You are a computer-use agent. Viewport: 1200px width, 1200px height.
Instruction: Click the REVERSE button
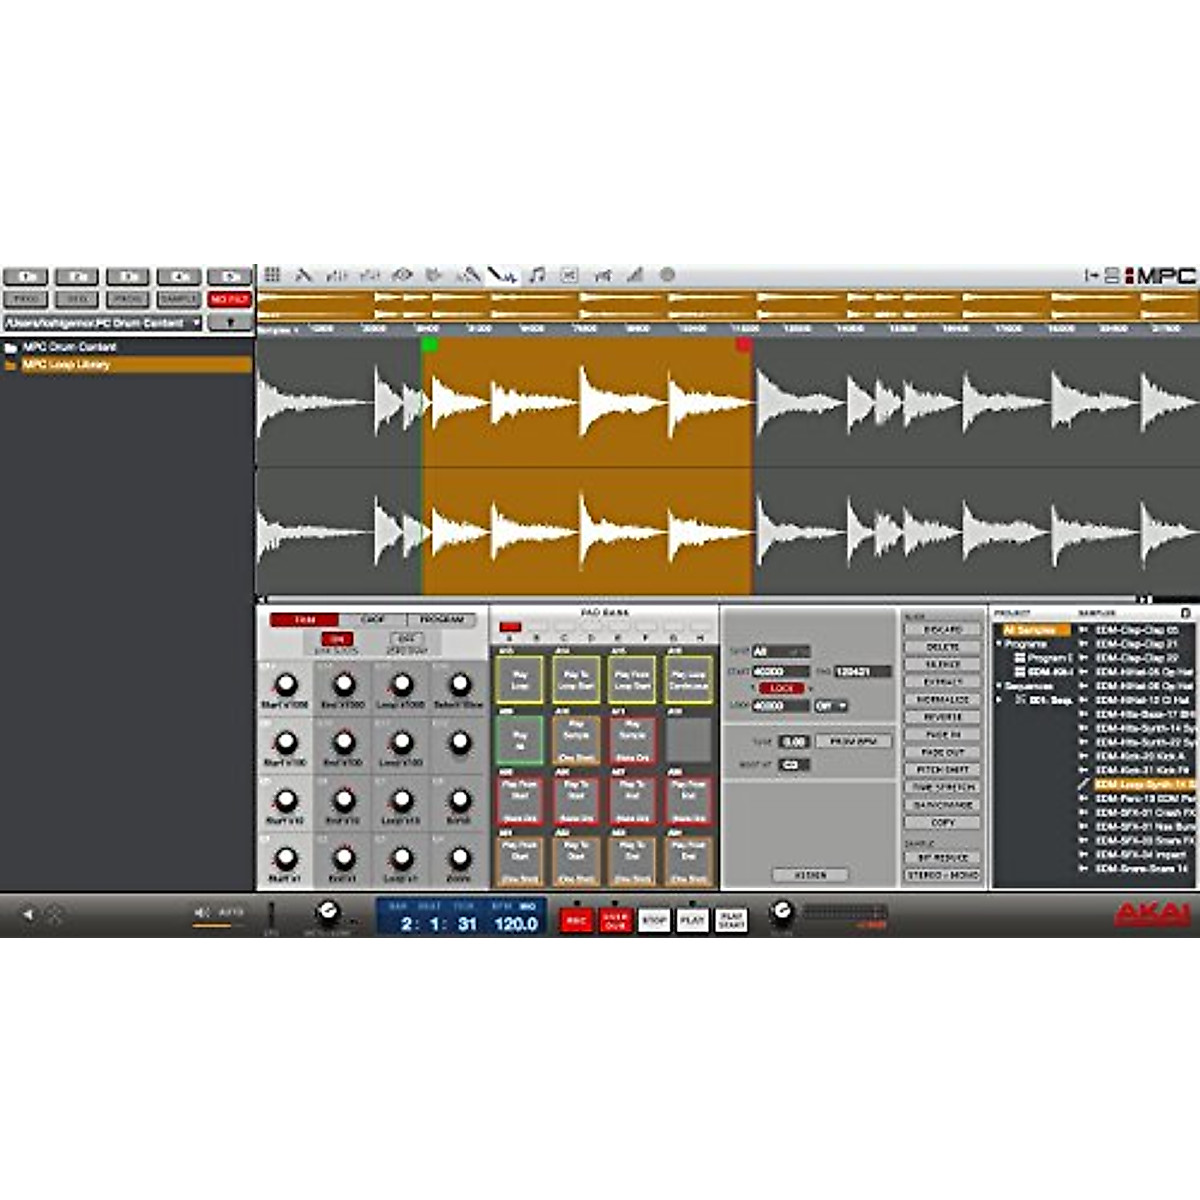(x=942, y=717)
